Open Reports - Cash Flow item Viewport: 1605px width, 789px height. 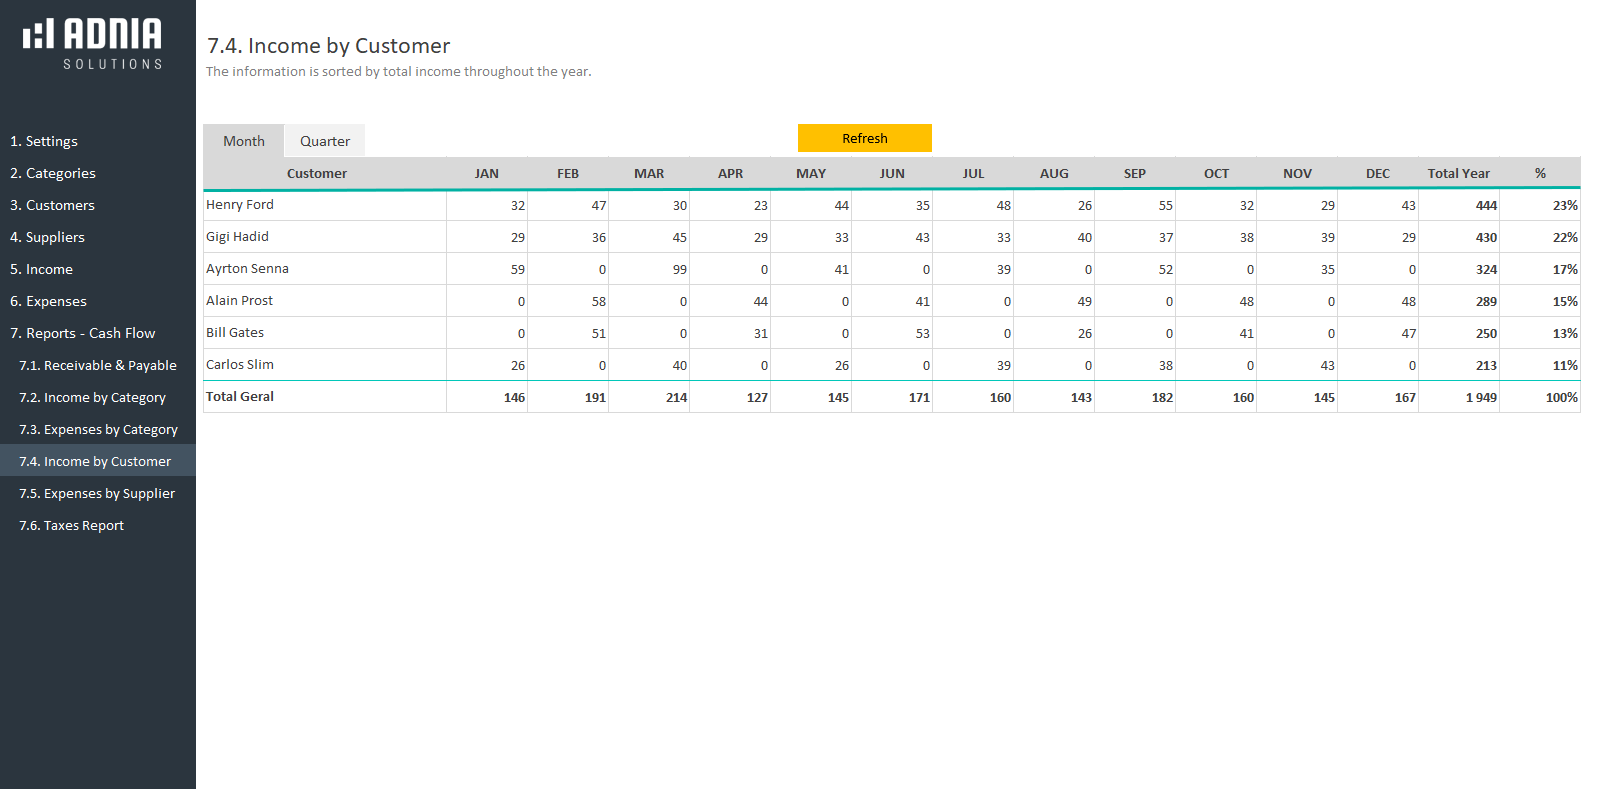click(83, 333)
